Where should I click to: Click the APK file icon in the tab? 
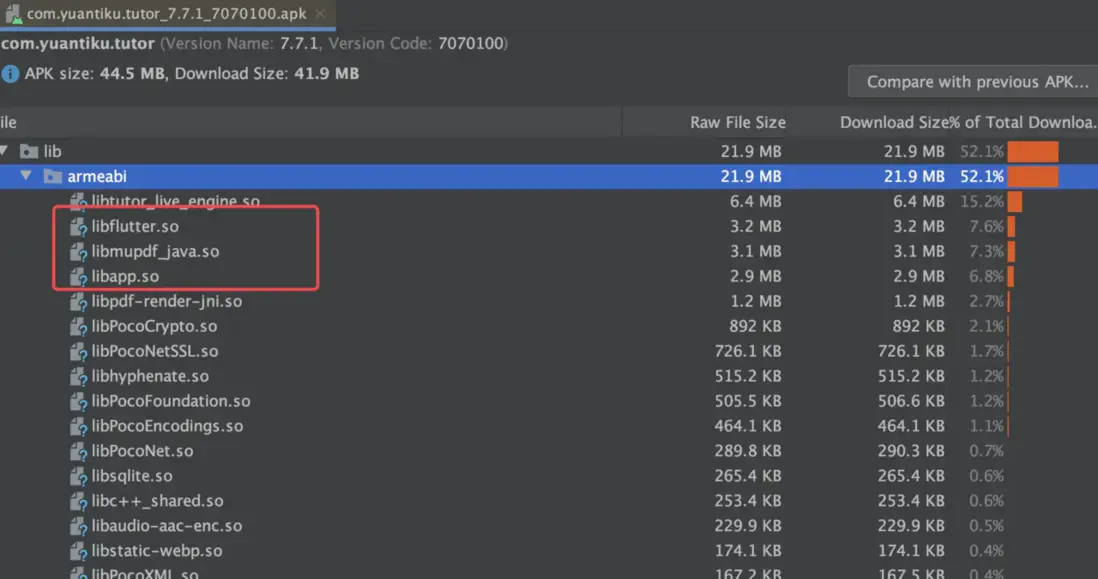coord(13,13)
